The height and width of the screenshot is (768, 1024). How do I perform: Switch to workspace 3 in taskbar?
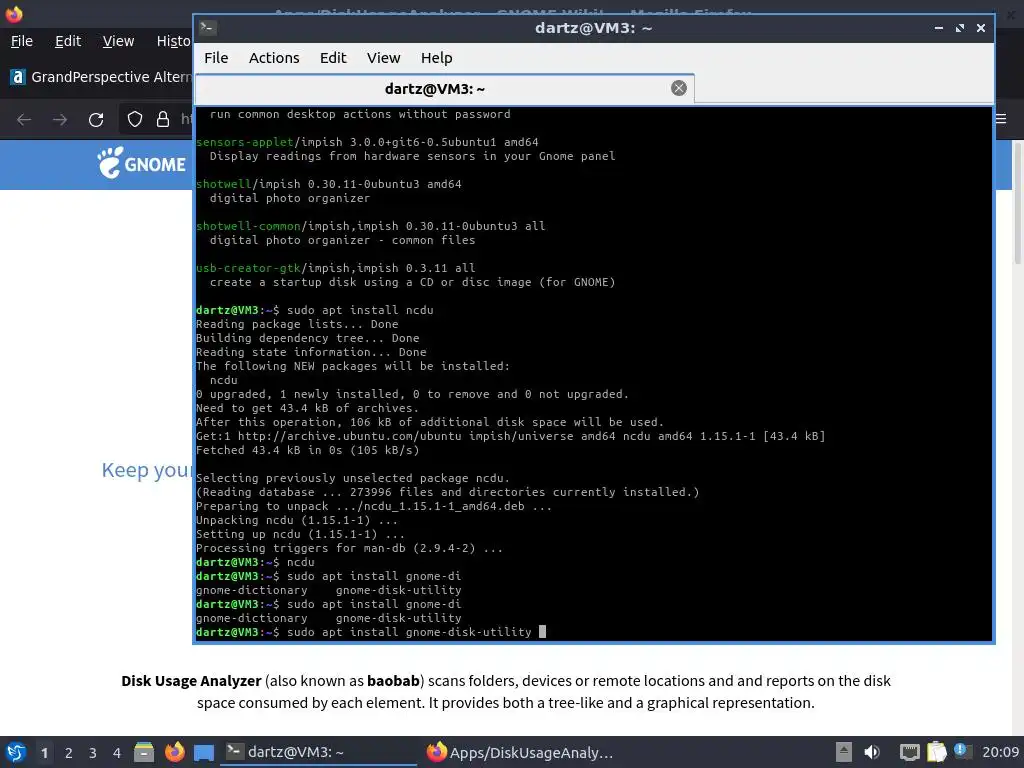[x=93, y=753]
